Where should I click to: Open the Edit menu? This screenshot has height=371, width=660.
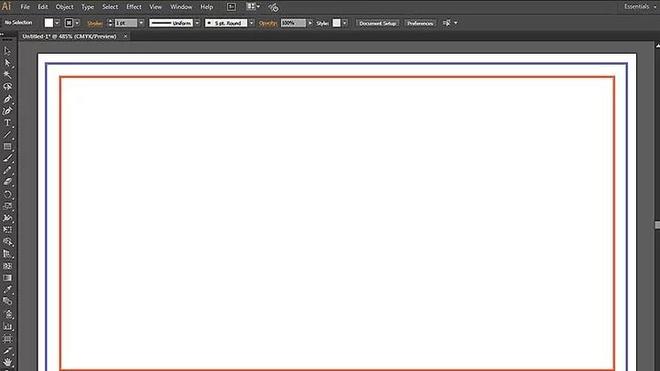point(43,7)
